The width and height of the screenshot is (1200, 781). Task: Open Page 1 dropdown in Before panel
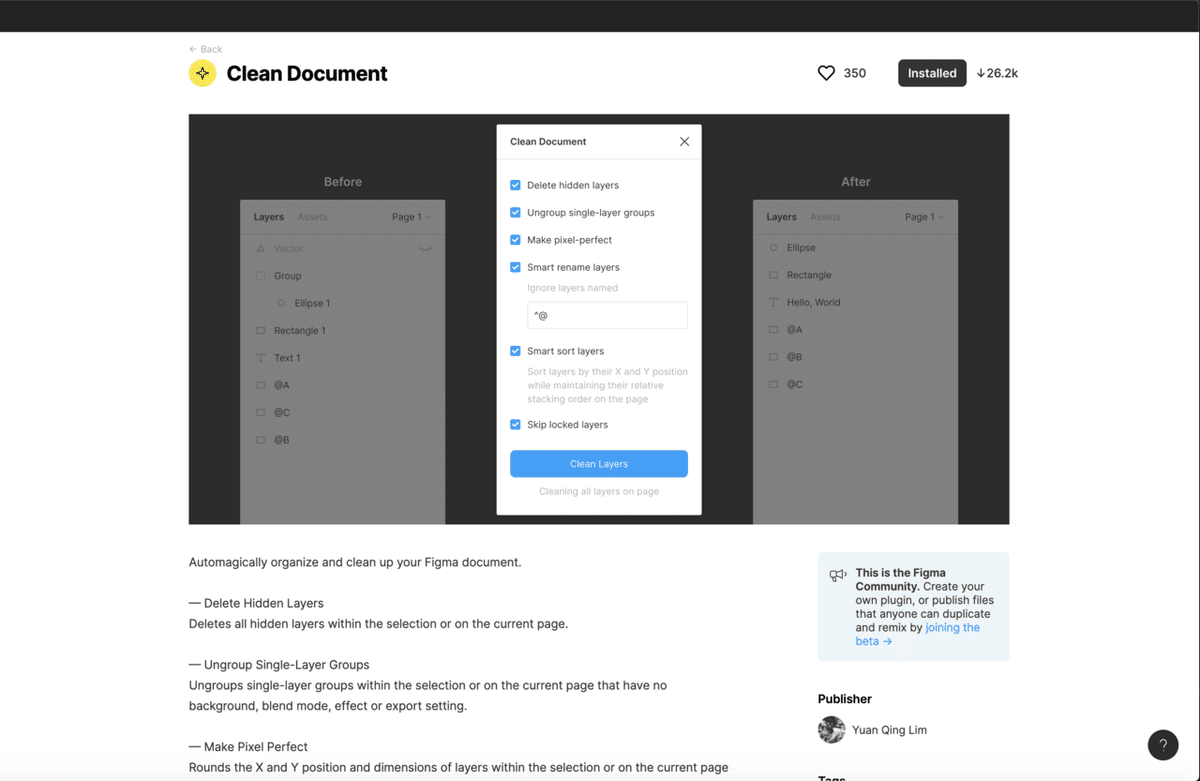coord(411,217)
